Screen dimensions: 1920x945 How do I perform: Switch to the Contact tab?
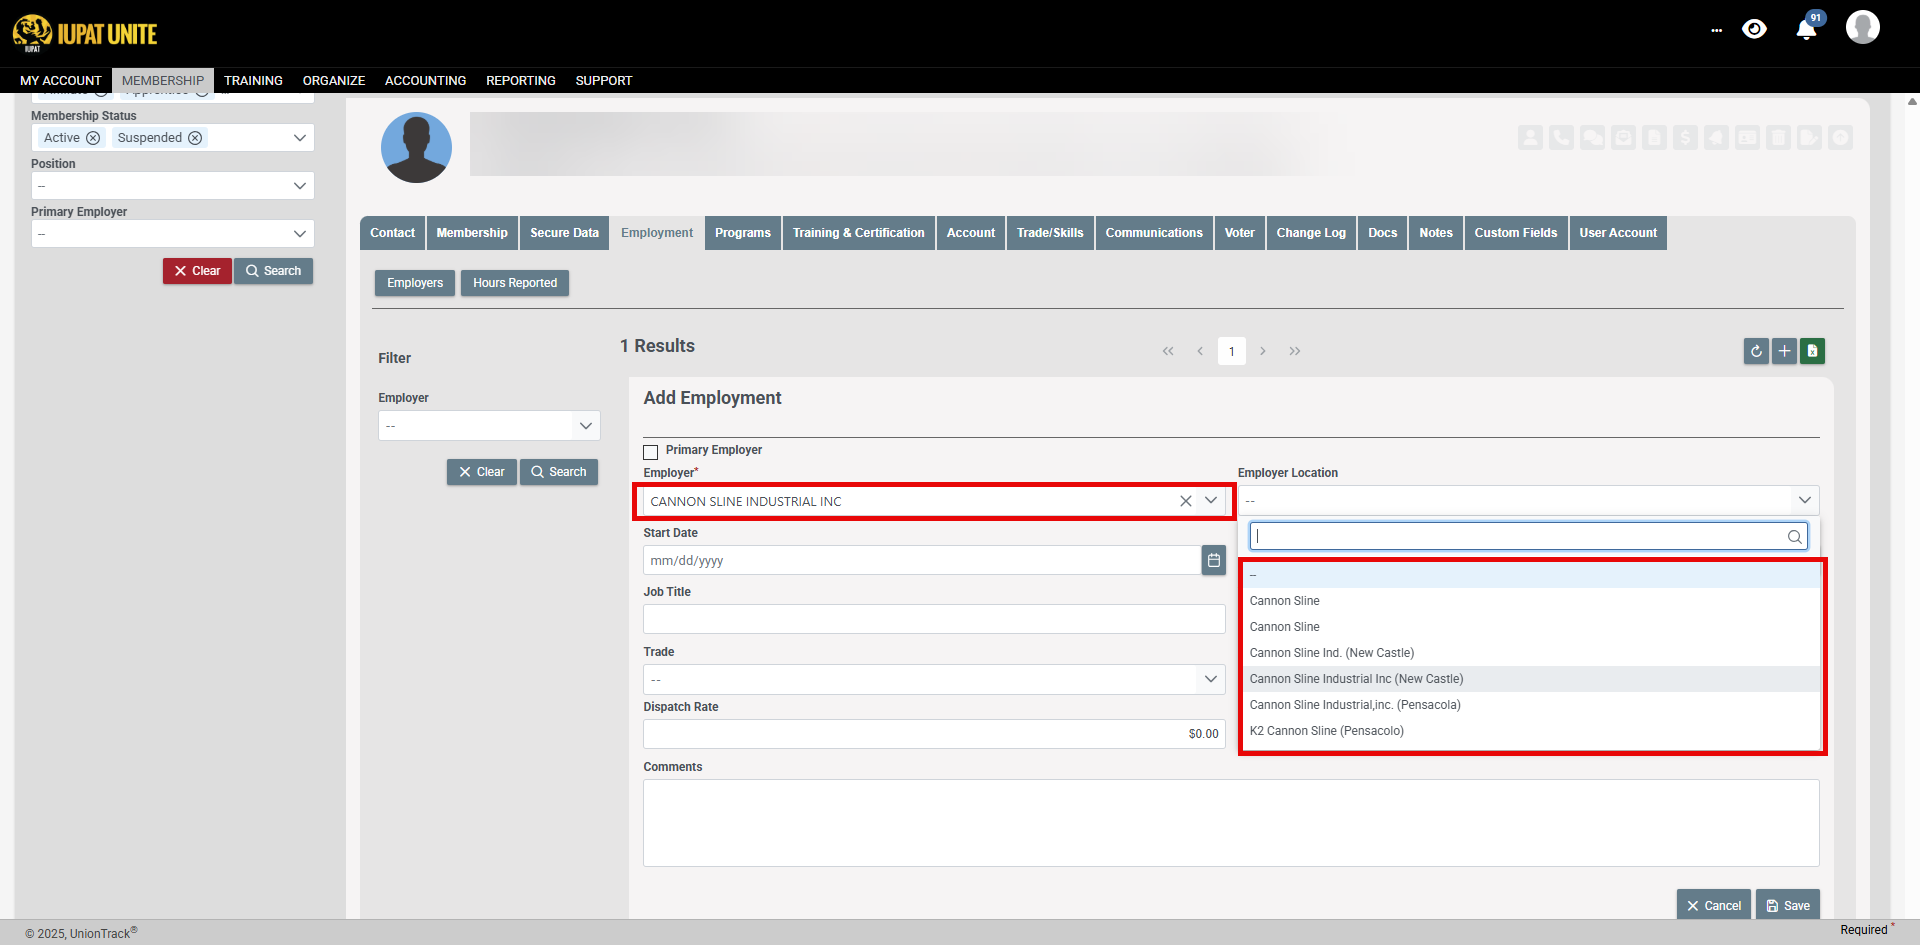pos(392,233)
